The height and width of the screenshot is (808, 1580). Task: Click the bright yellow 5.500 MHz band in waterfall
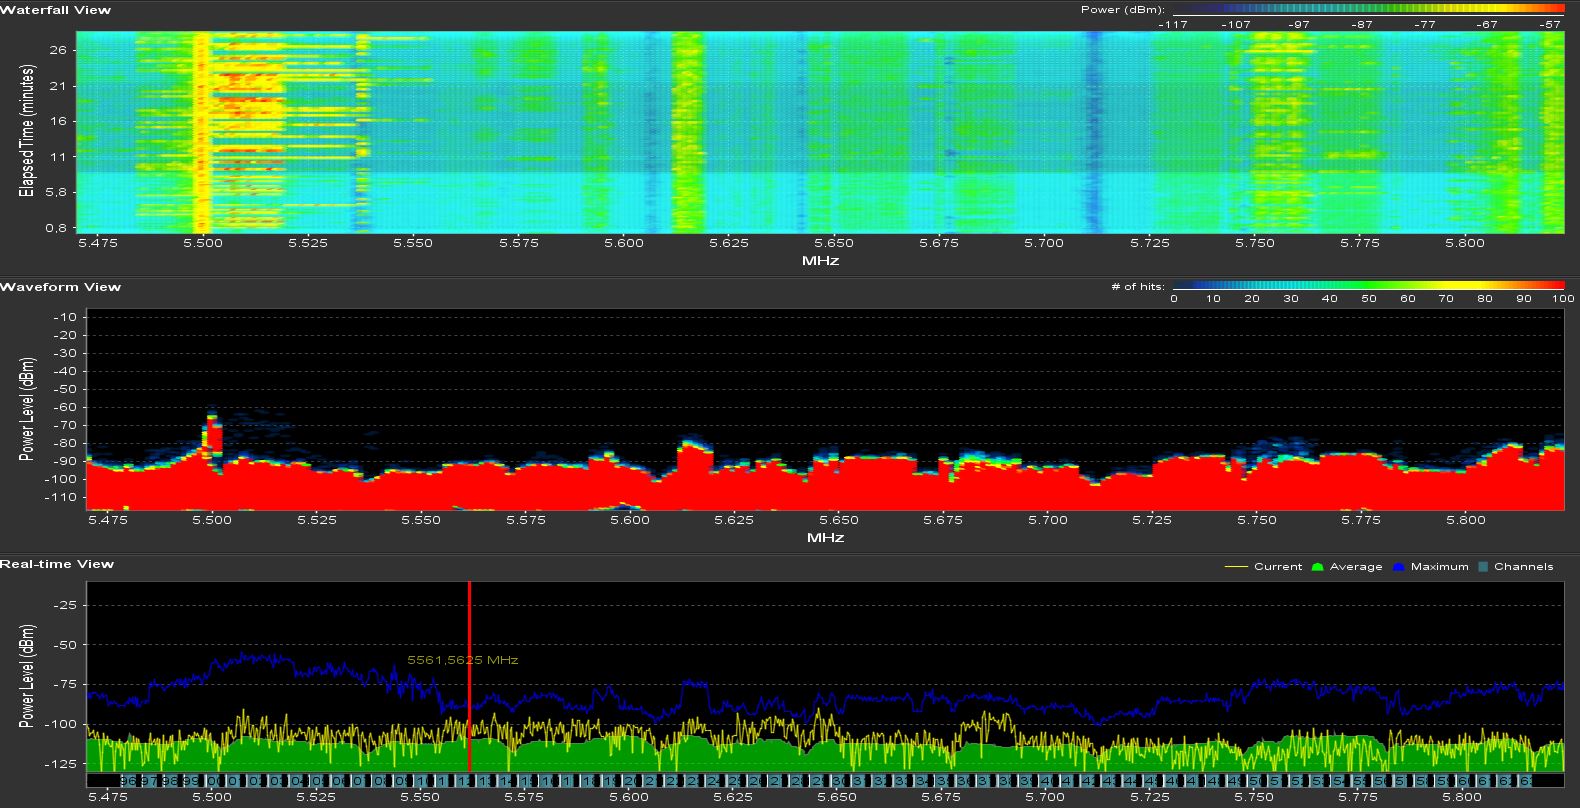(202, 130)
